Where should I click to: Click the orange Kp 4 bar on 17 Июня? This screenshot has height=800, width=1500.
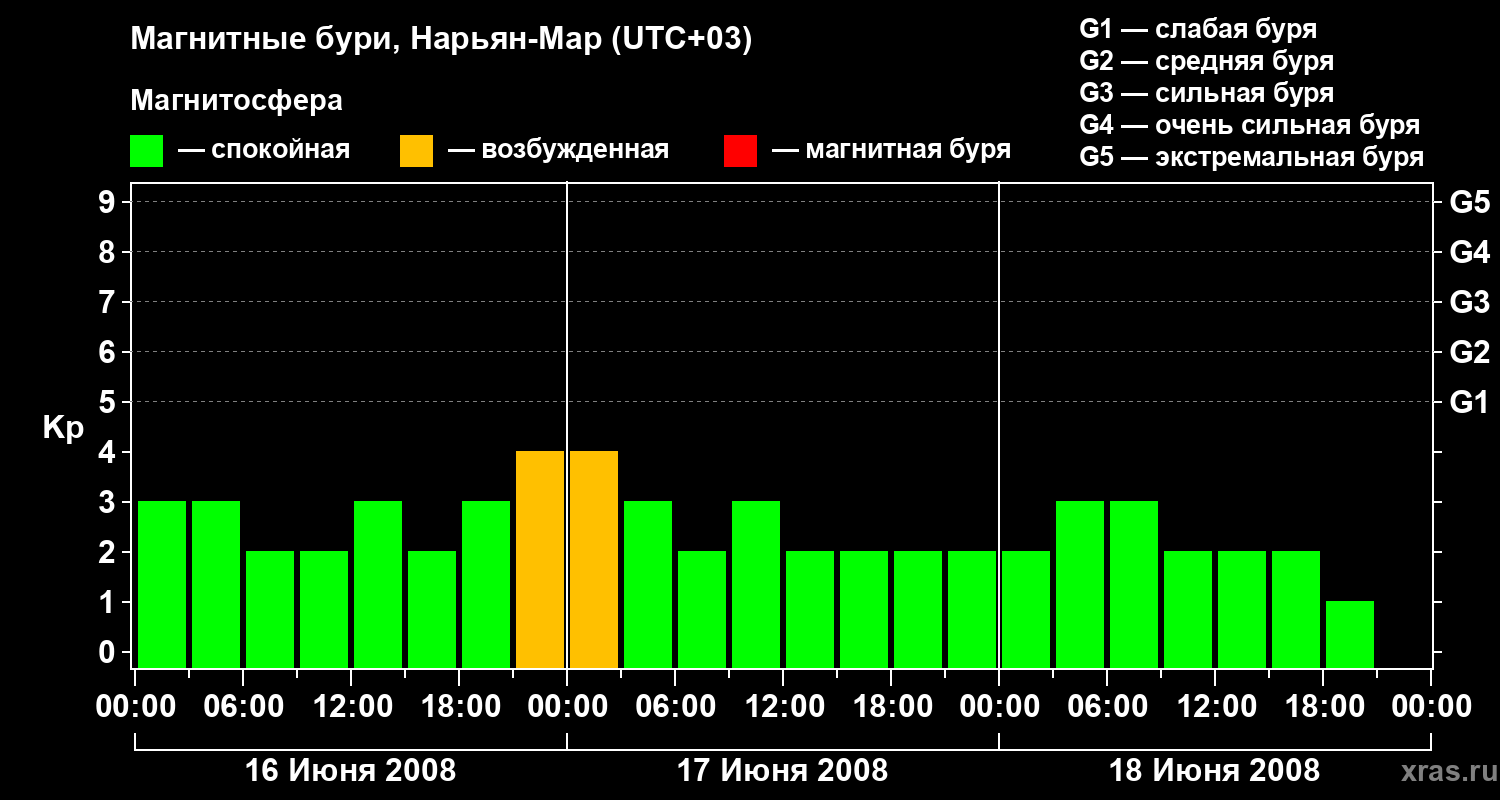tap(594, 560)
